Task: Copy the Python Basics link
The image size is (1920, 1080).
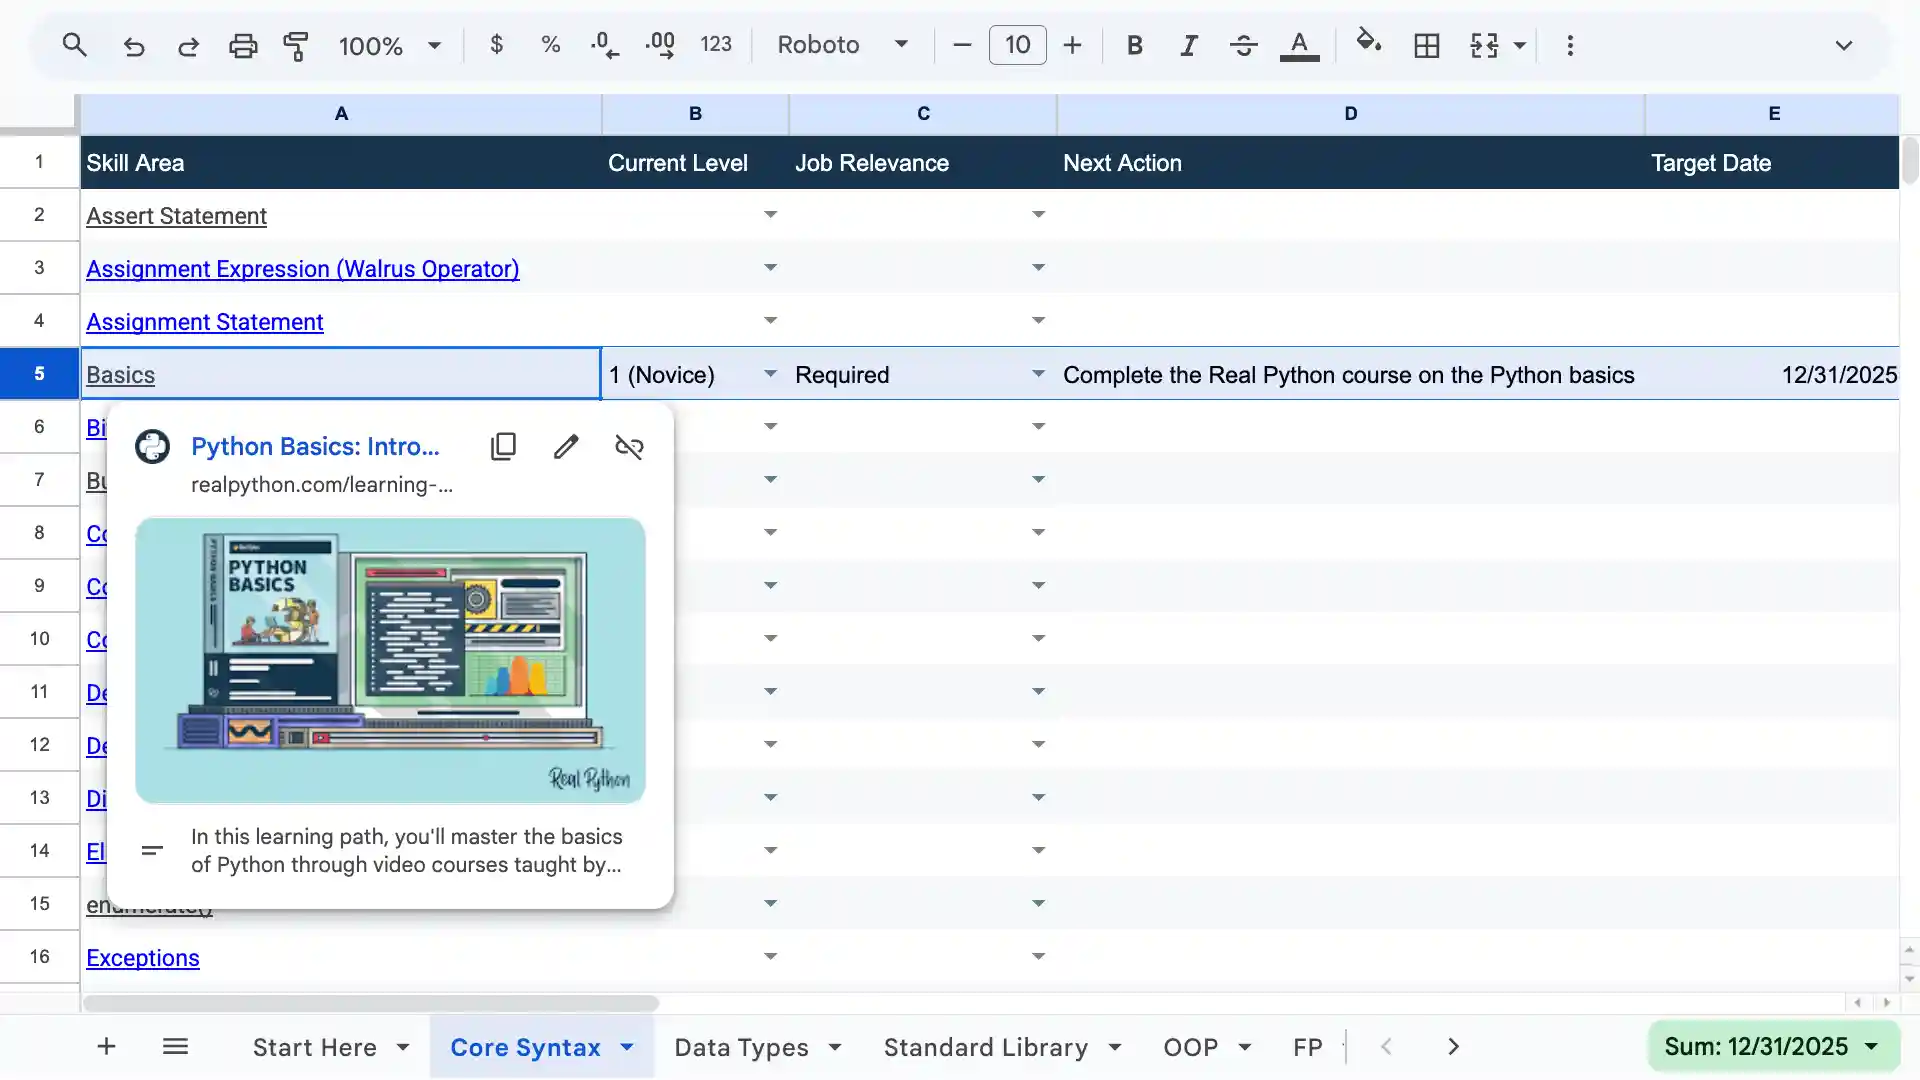Action: (x=503, y=446)
